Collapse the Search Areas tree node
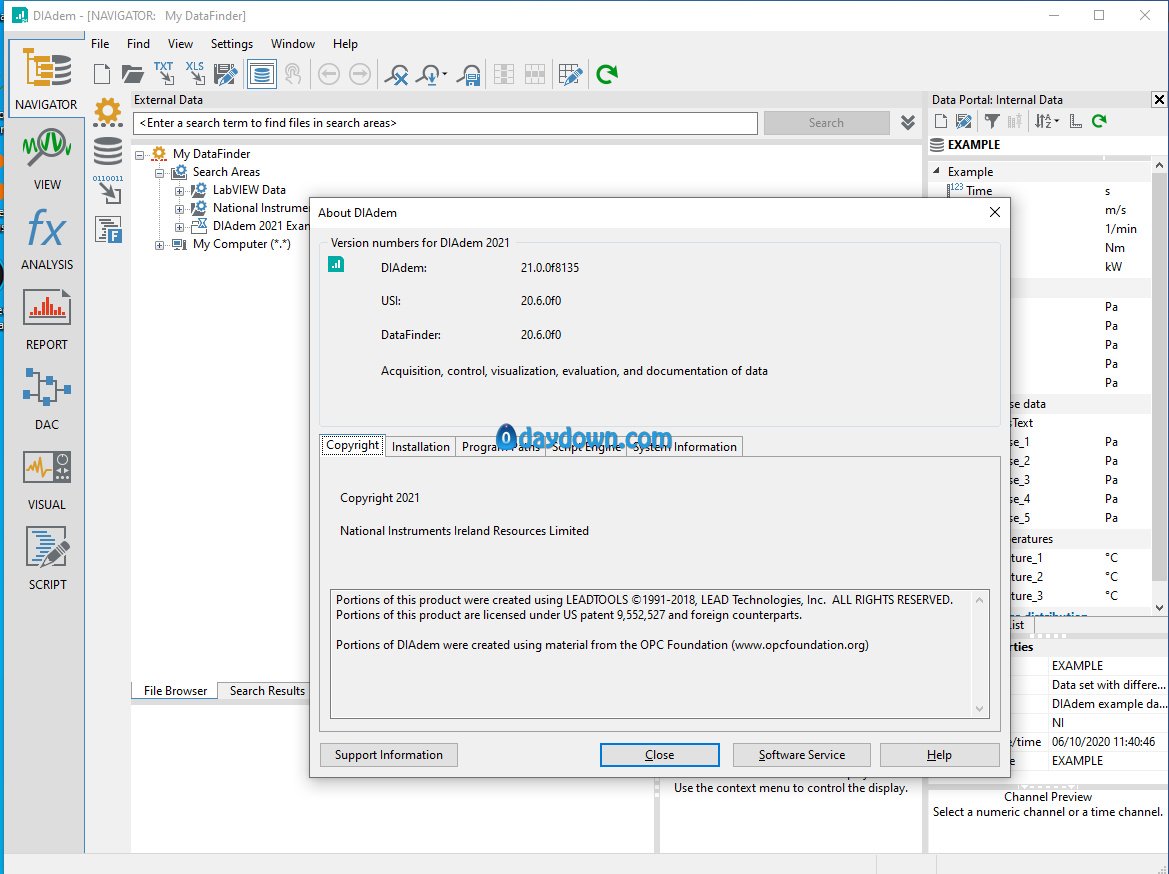This screenshot has width=1169, height=874. pos(160,172)
